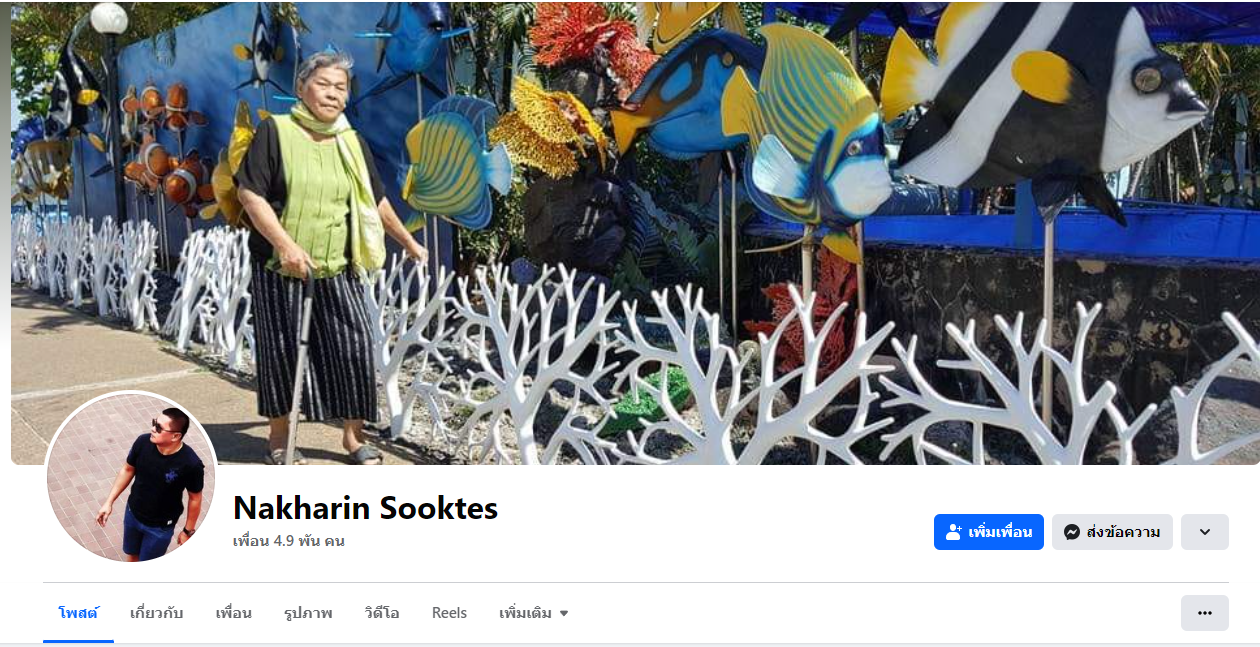Screen dimensions: 1260x647
Task: Click the caret arrow next to เพิ่มเติม
Action: pyautogui.click(x=564, y=614)
